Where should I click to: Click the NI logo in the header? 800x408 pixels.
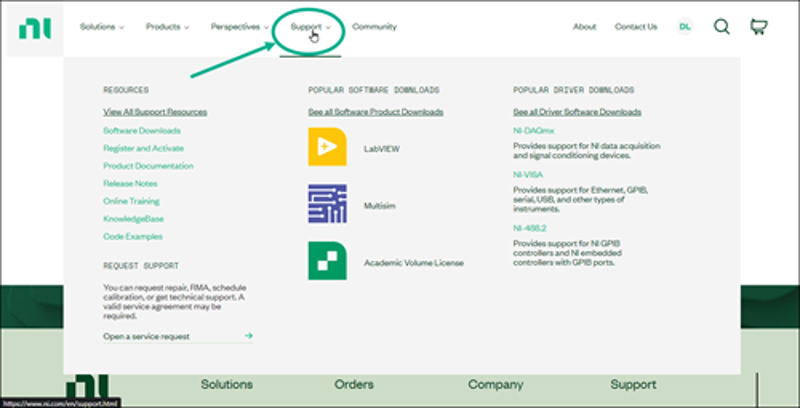click(x=35, y=28)
